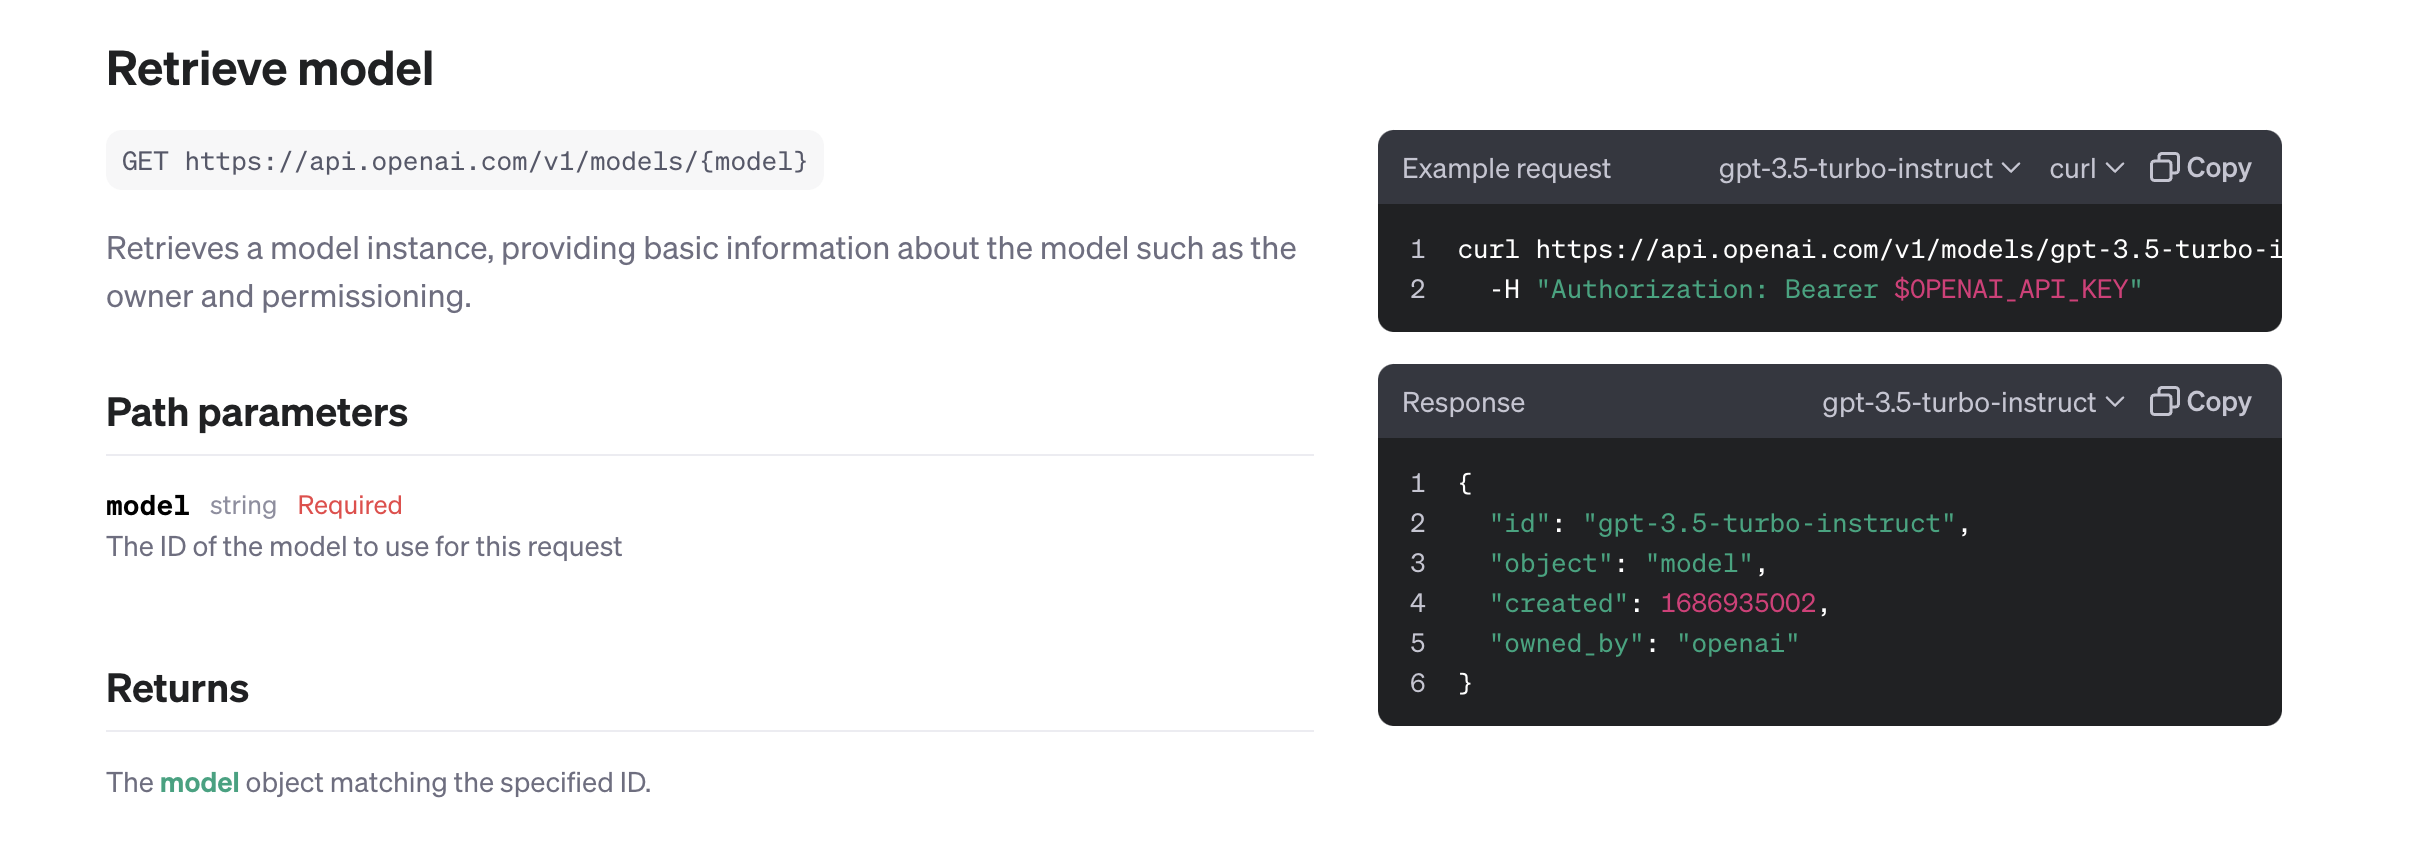
Task: Copy the example request code
Action: click(2200, 168)
